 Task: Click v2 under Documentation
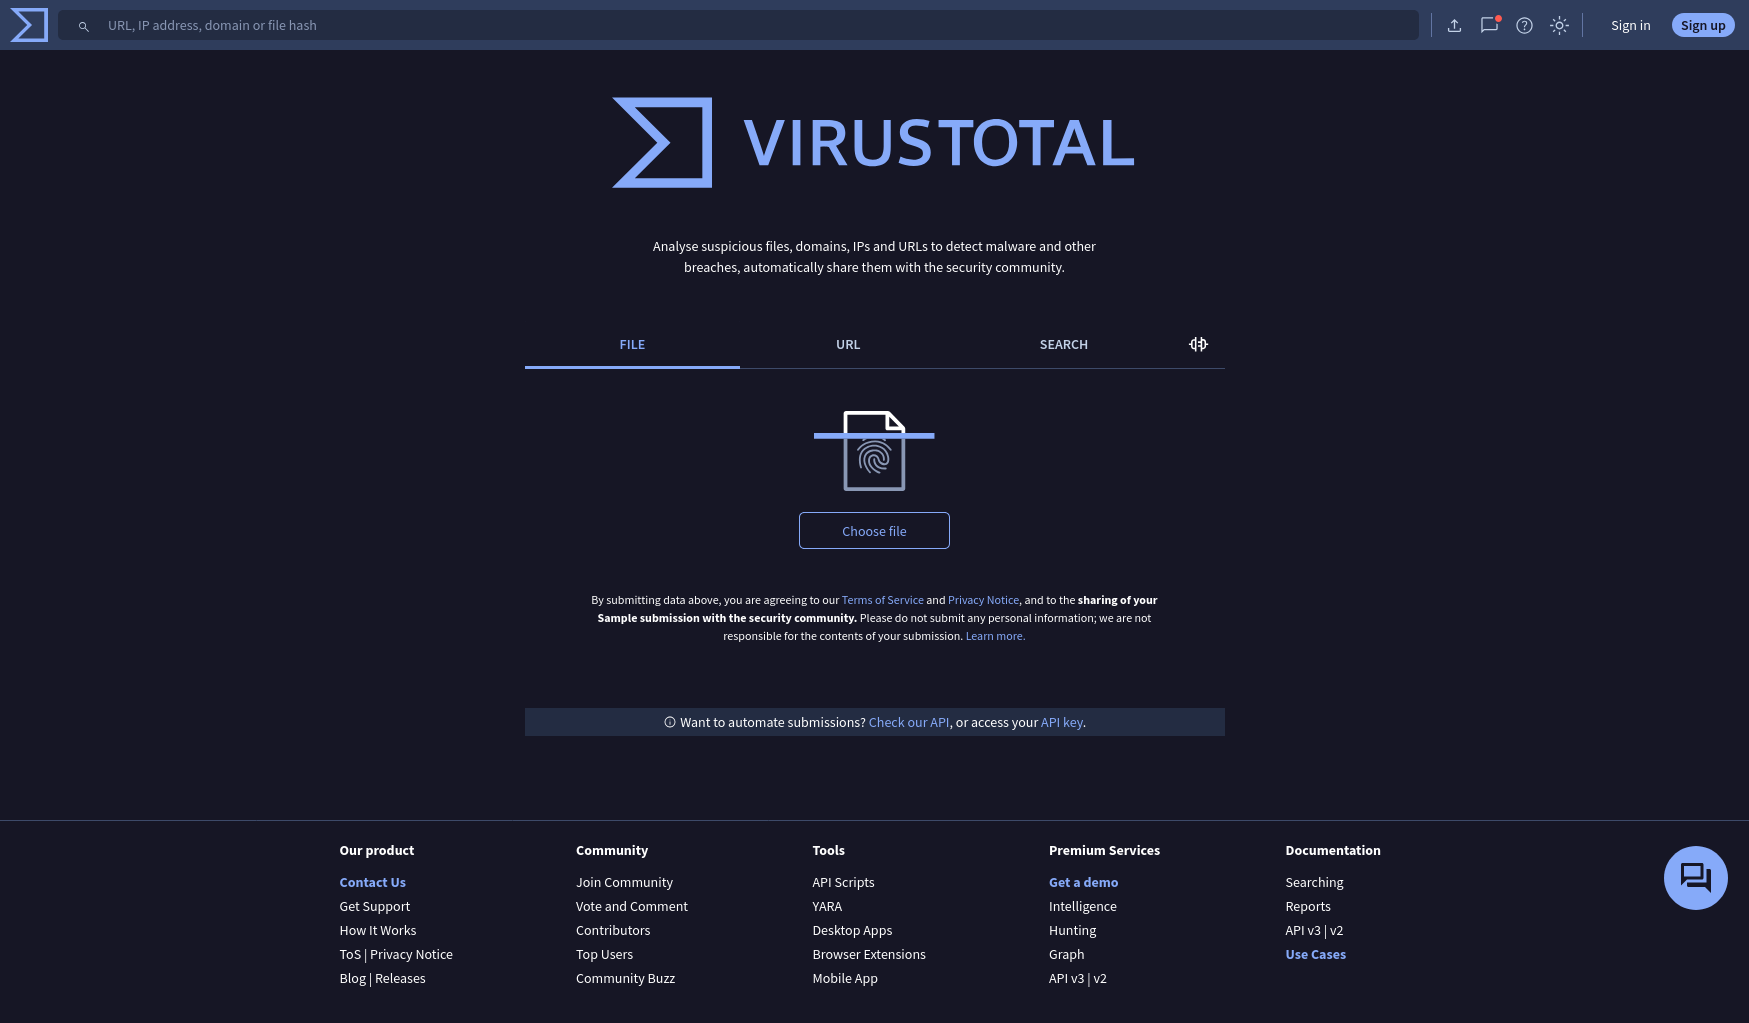(1336, 930)
